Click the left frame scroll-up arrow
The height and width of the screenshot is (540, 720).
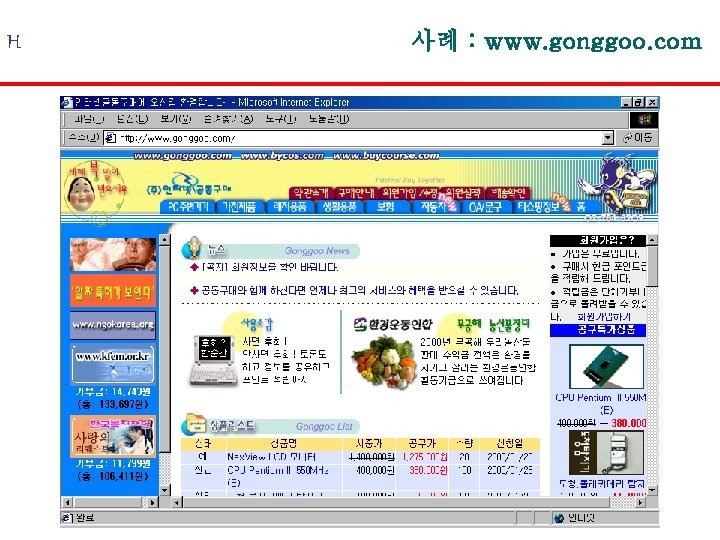point(165,239)
